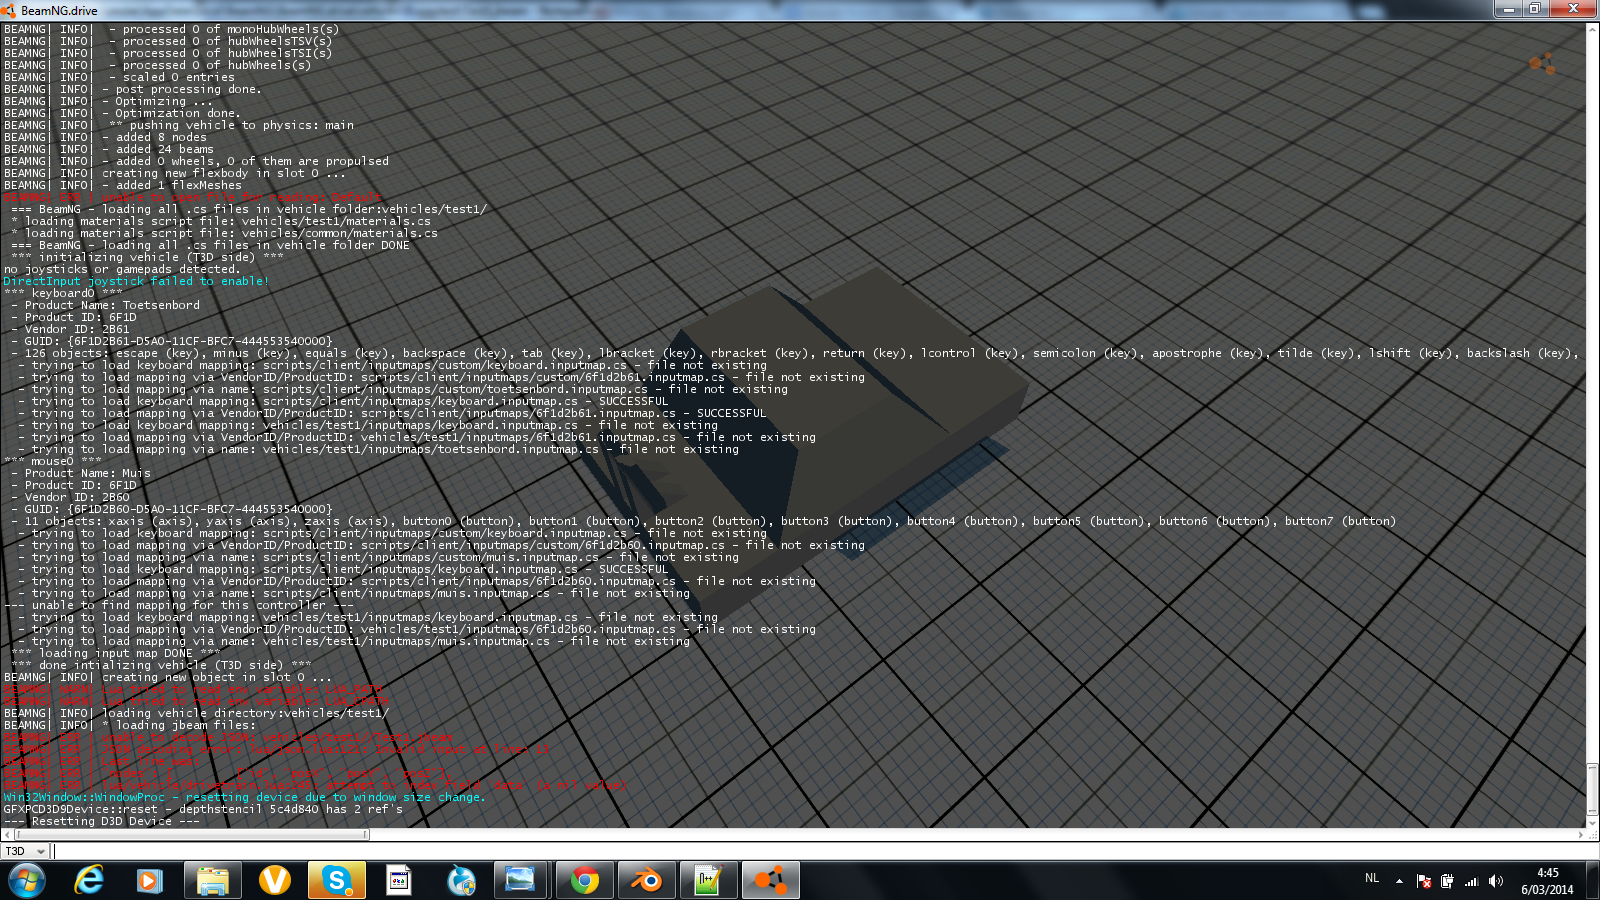Switch to the Skype taskbar window
The height and width of the screenshot is (900, 1600).
tap(337, 881)
